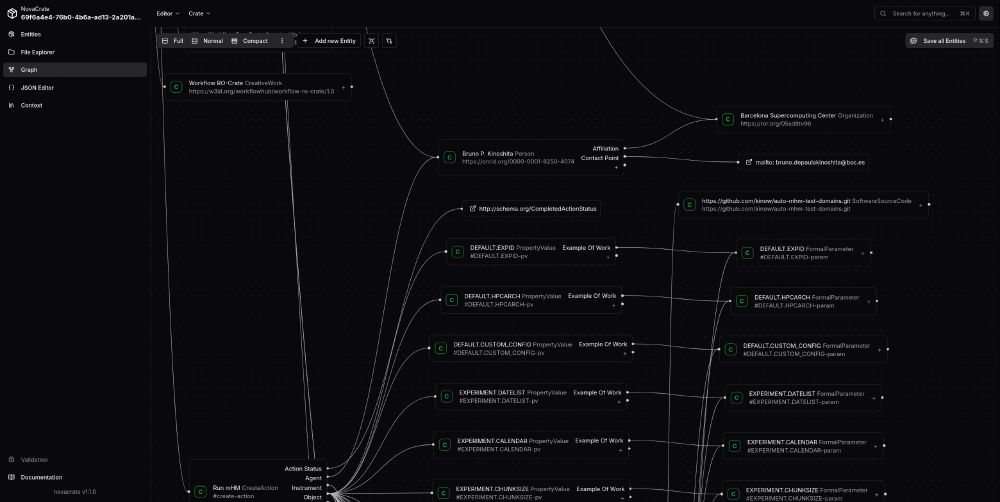This screenshot has width=1000, height=502.
Task: Open File Explorer from sidebar
Action: click(75, 52)
